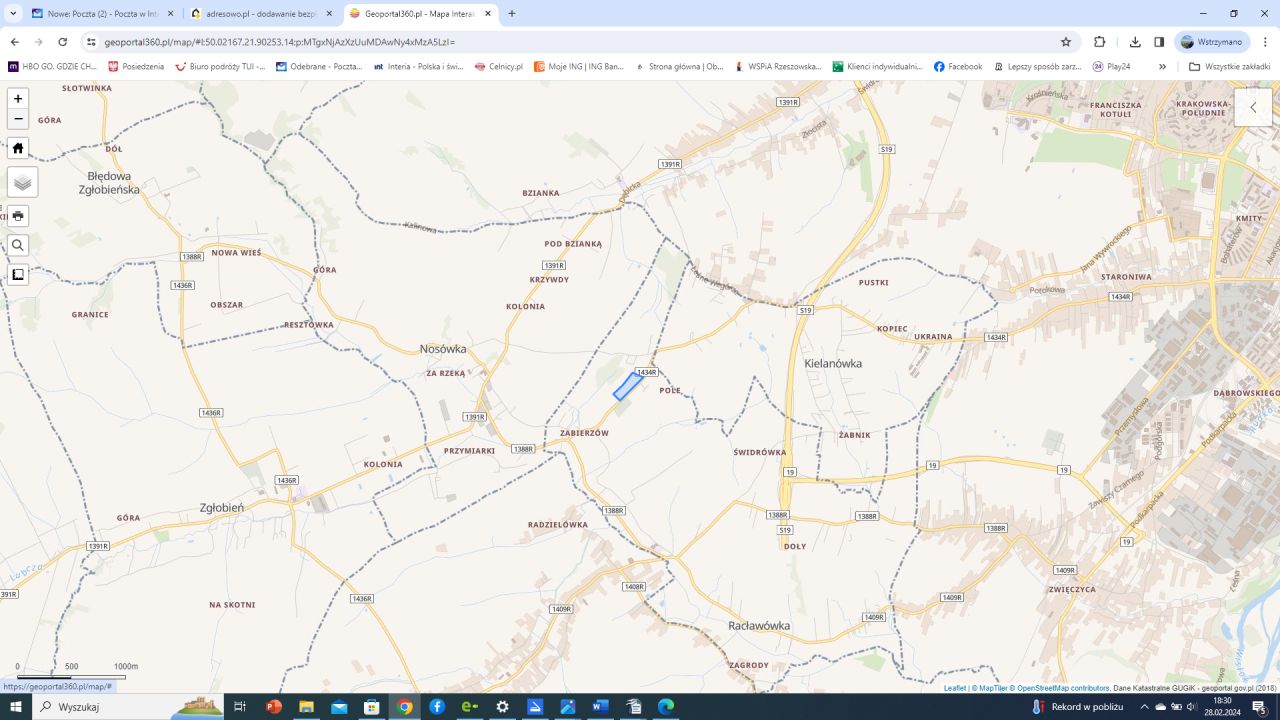Open the map layers switcher
The image size is (1280, 720).
point(23,182)
